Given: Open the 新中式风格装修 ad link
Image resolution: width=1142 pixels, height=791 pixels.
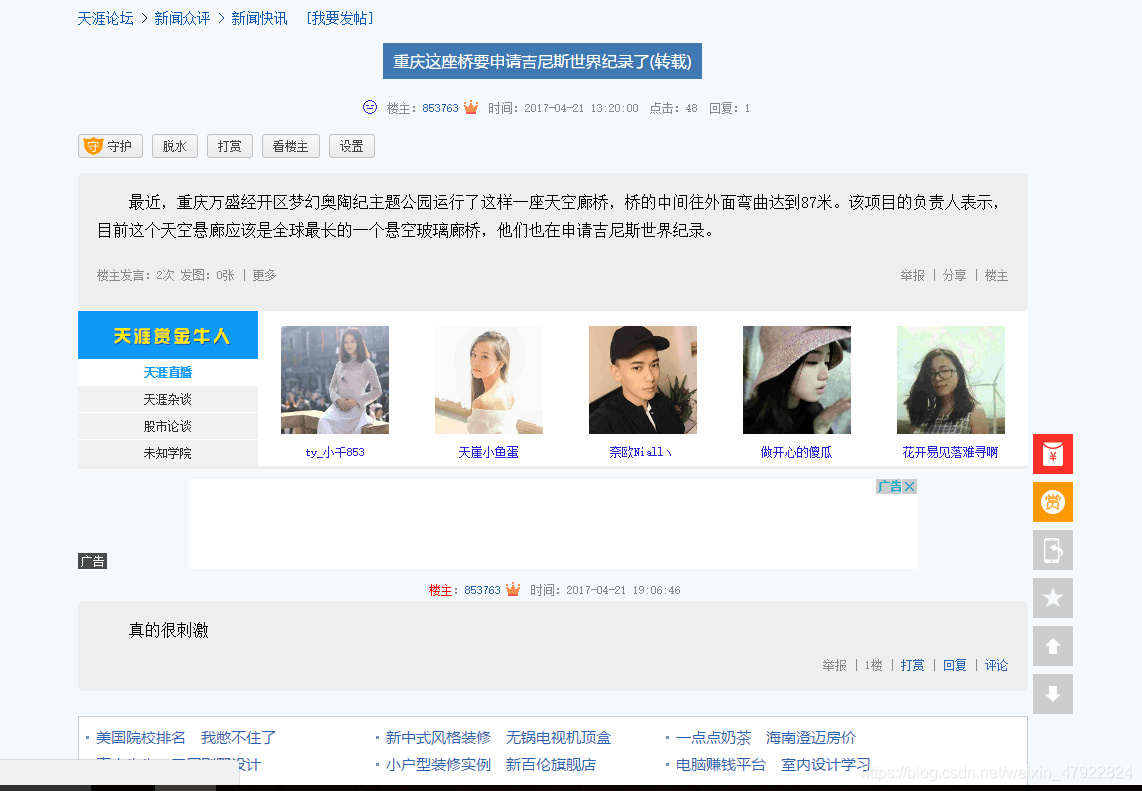Looking at the screenshot, I should point(438,738).
